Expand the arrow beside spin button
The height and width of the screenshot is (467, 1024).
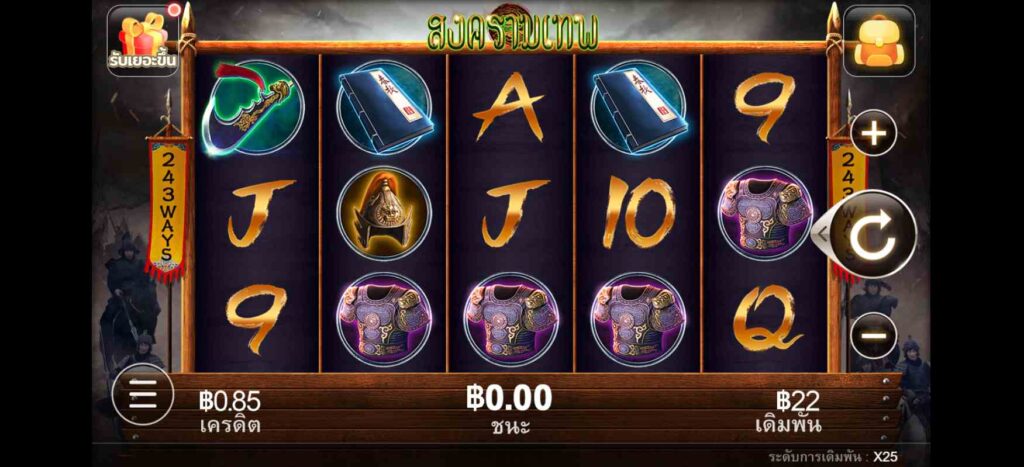(x=820, y=231)
